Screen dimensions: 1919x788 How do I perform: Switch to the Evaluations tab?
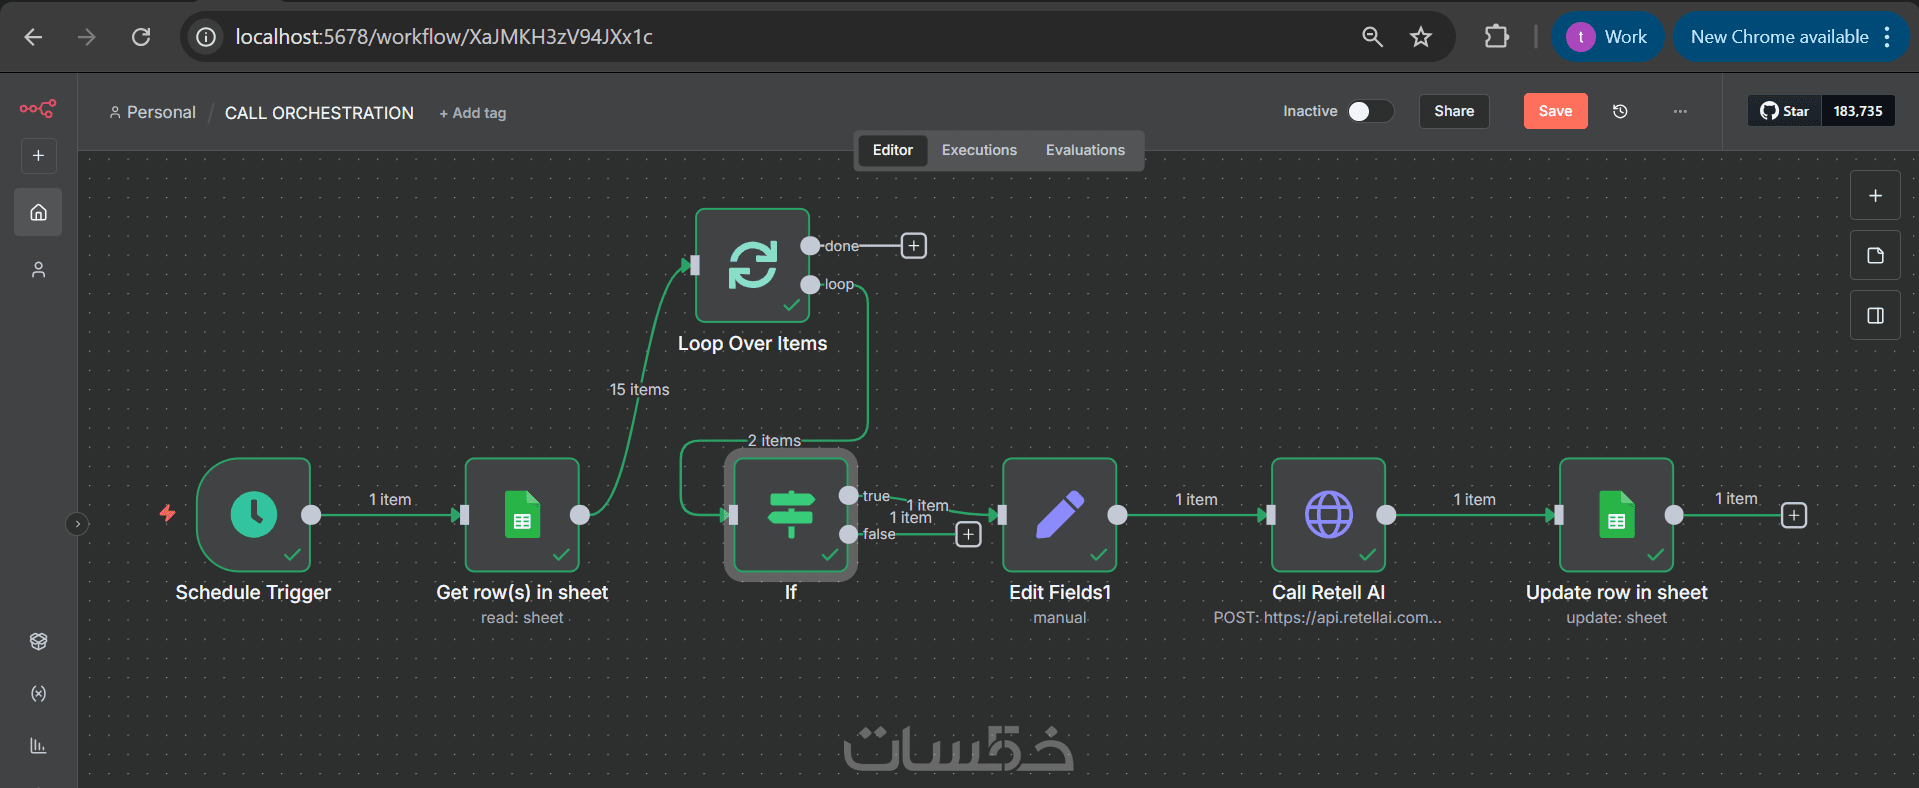click(1085, 150)
